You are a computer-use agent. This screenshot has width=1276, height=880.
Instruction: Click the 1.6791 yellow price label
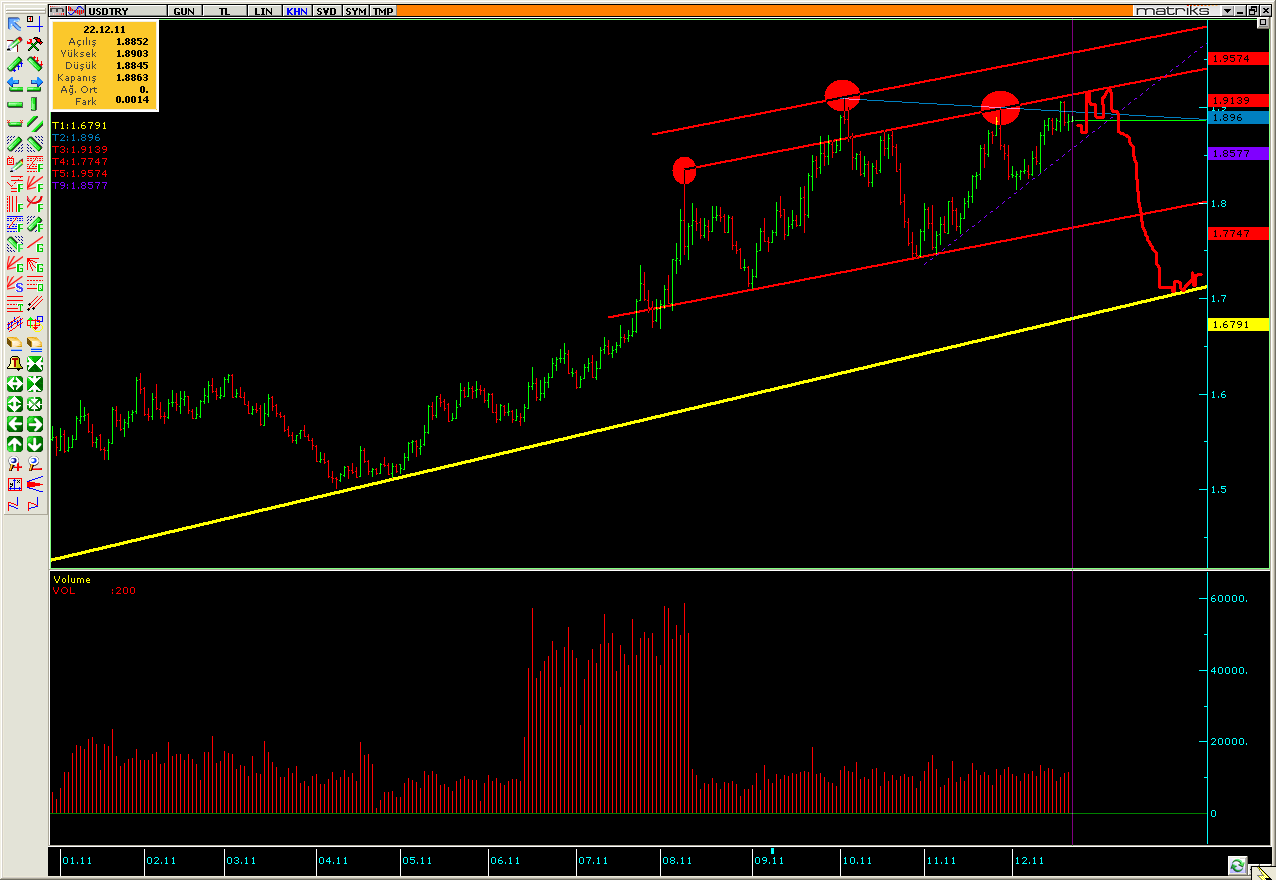tap(1238, 324)
